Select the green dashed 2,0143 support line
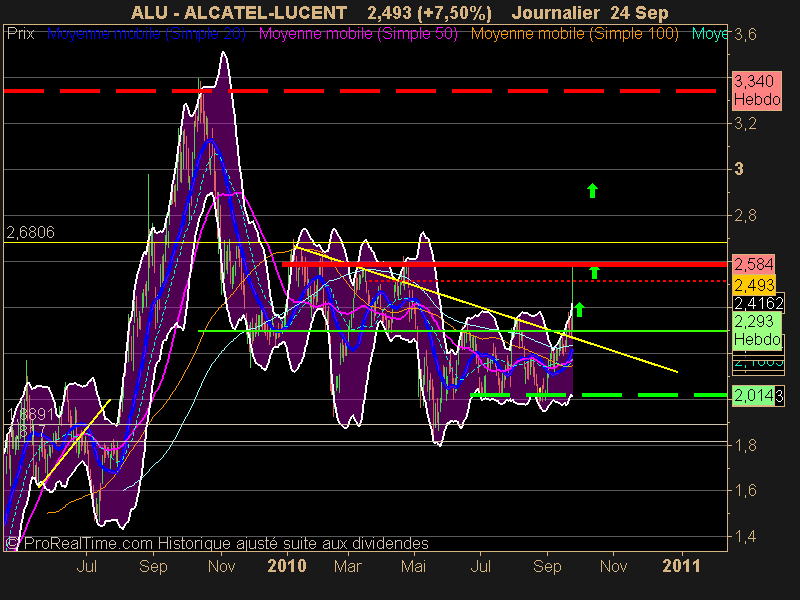This screenshot has height=600, width=800. pos(598,395)
